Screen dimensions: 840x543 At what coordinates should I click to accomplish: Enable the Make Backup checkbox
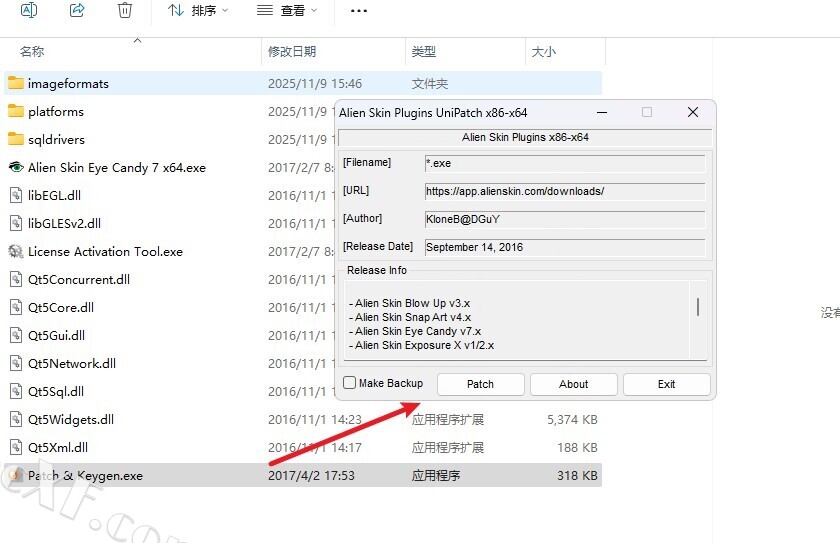point(350,383)
